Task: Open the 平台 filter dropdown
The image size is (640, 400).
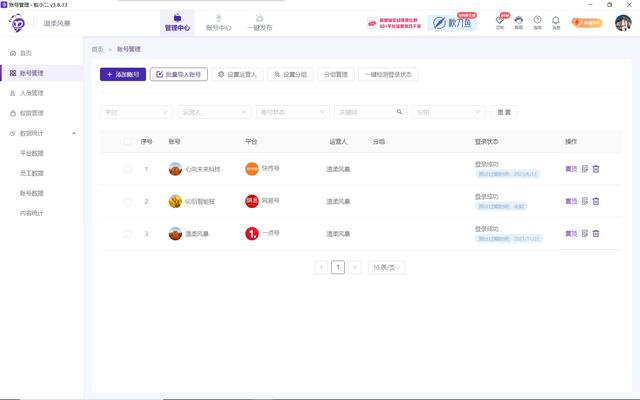Action: tap(136, 112)
